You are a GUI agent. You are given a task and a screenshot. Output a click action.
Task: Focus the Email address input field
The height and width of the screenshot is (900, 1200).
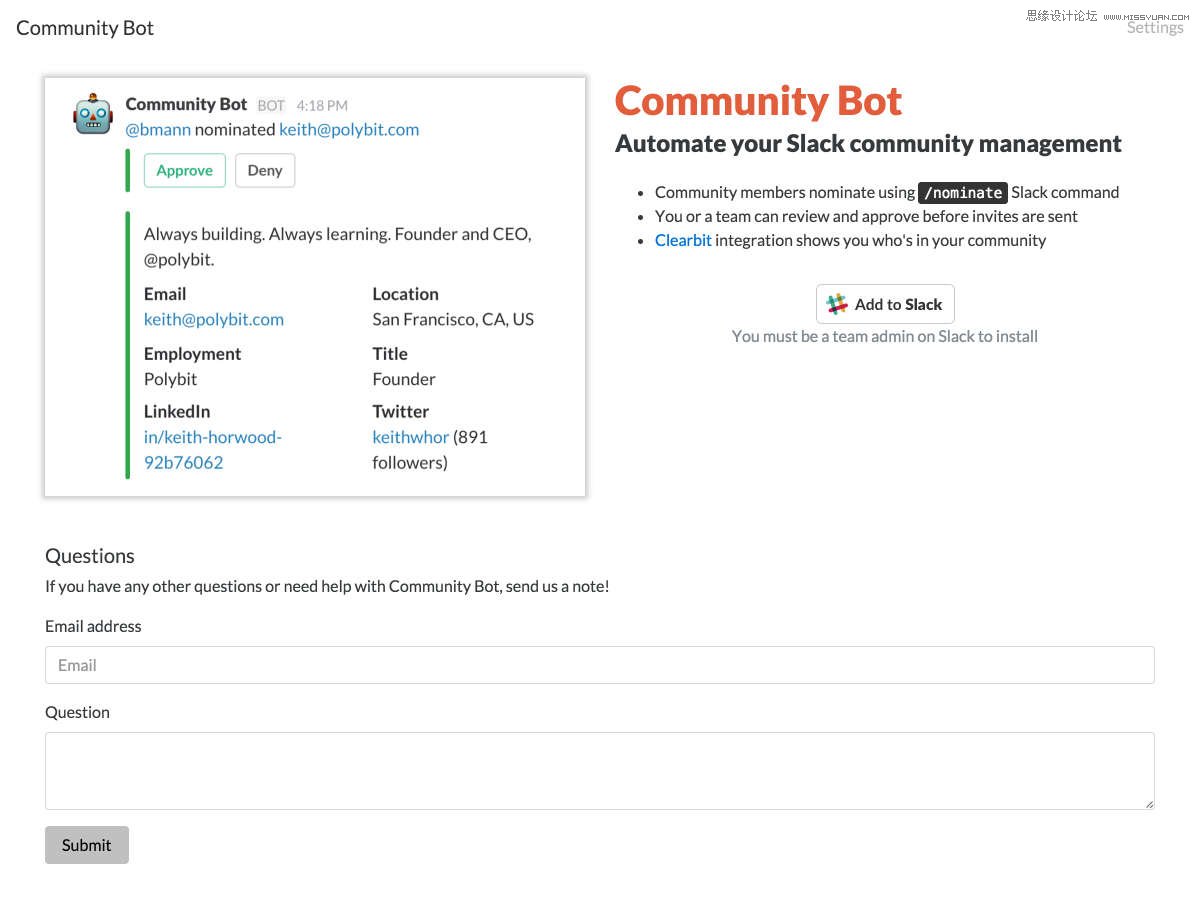pyautogui.click(x=600, y=665)
